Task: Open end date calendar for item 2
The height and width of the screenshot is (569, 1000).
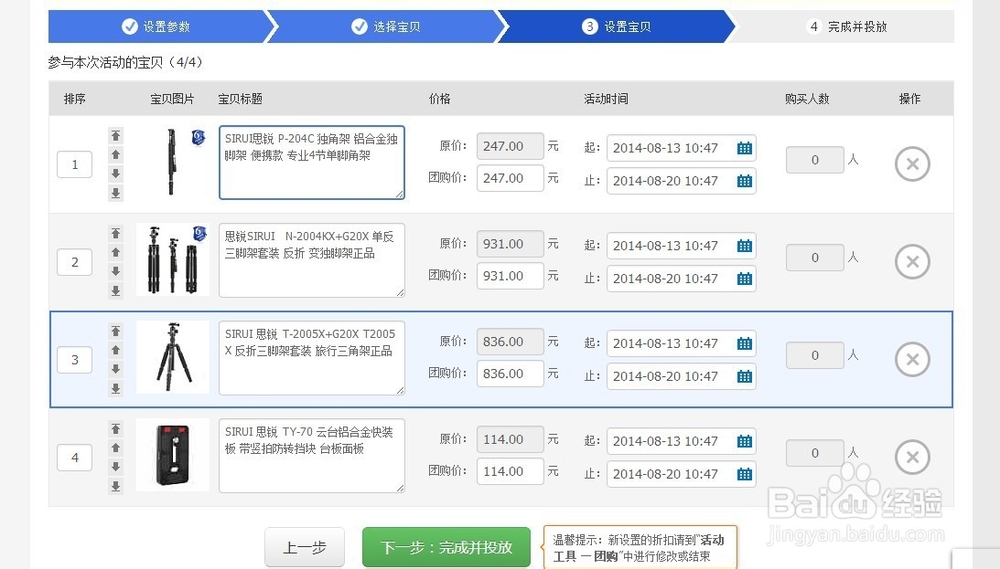Action: pyautogui.click(x=744, y=279)
